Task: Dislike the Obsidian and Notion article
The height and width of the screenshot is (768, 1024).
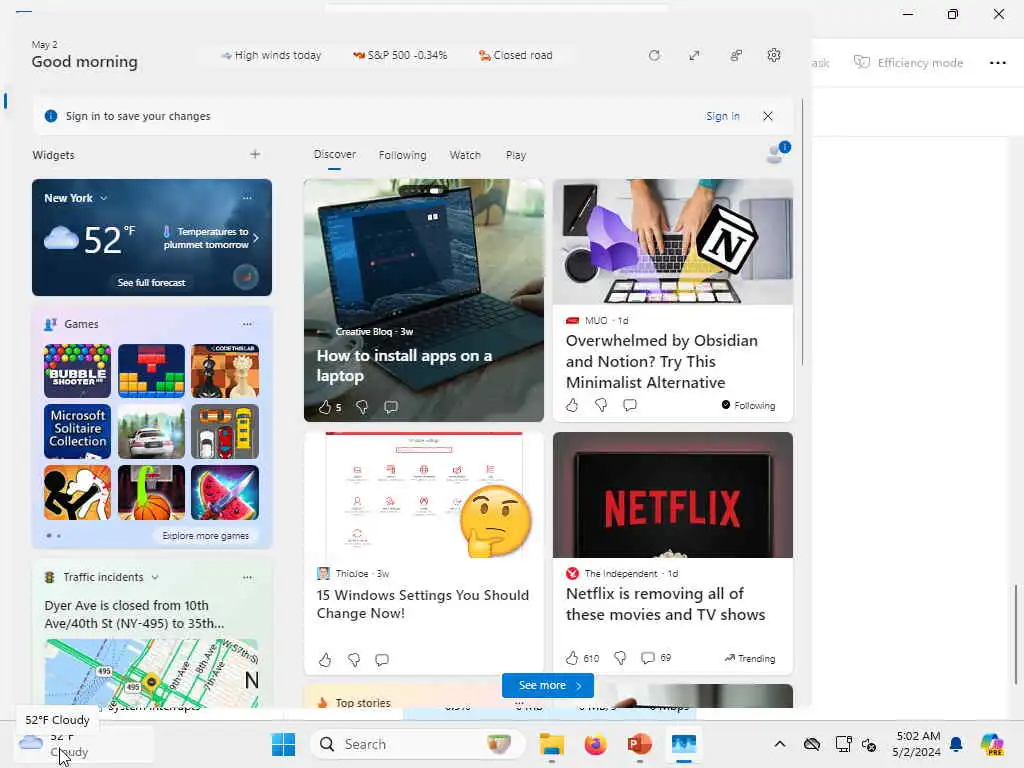Action: coord(601,405)
